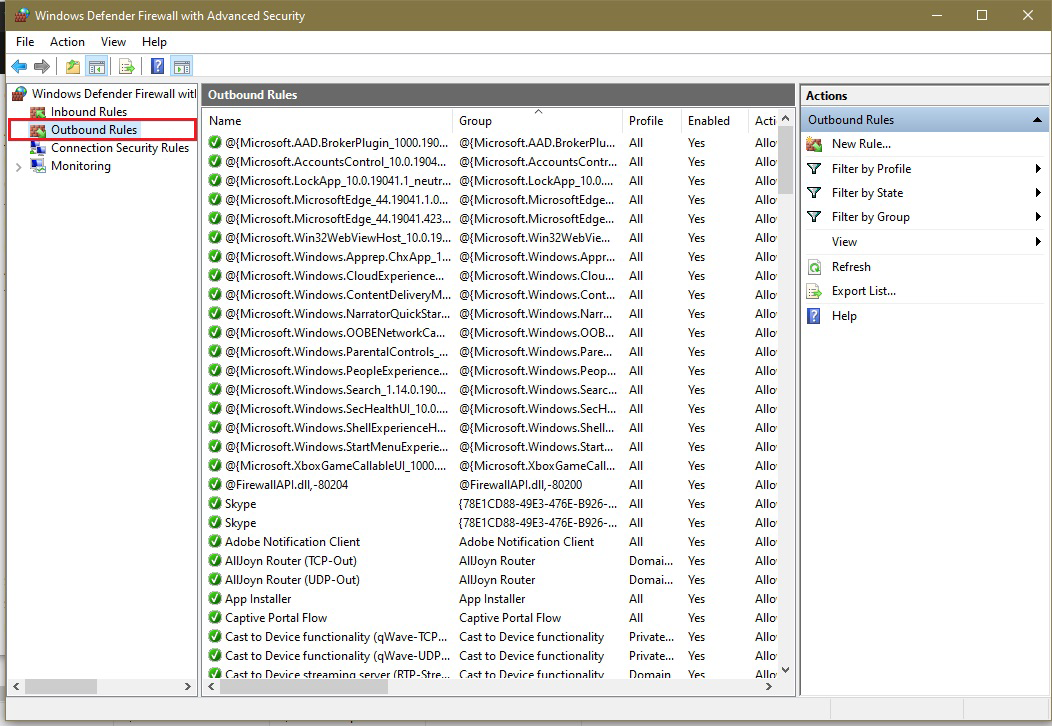
Task: Collapse the Outbound Rules actions section
Action: (1037, 120)
